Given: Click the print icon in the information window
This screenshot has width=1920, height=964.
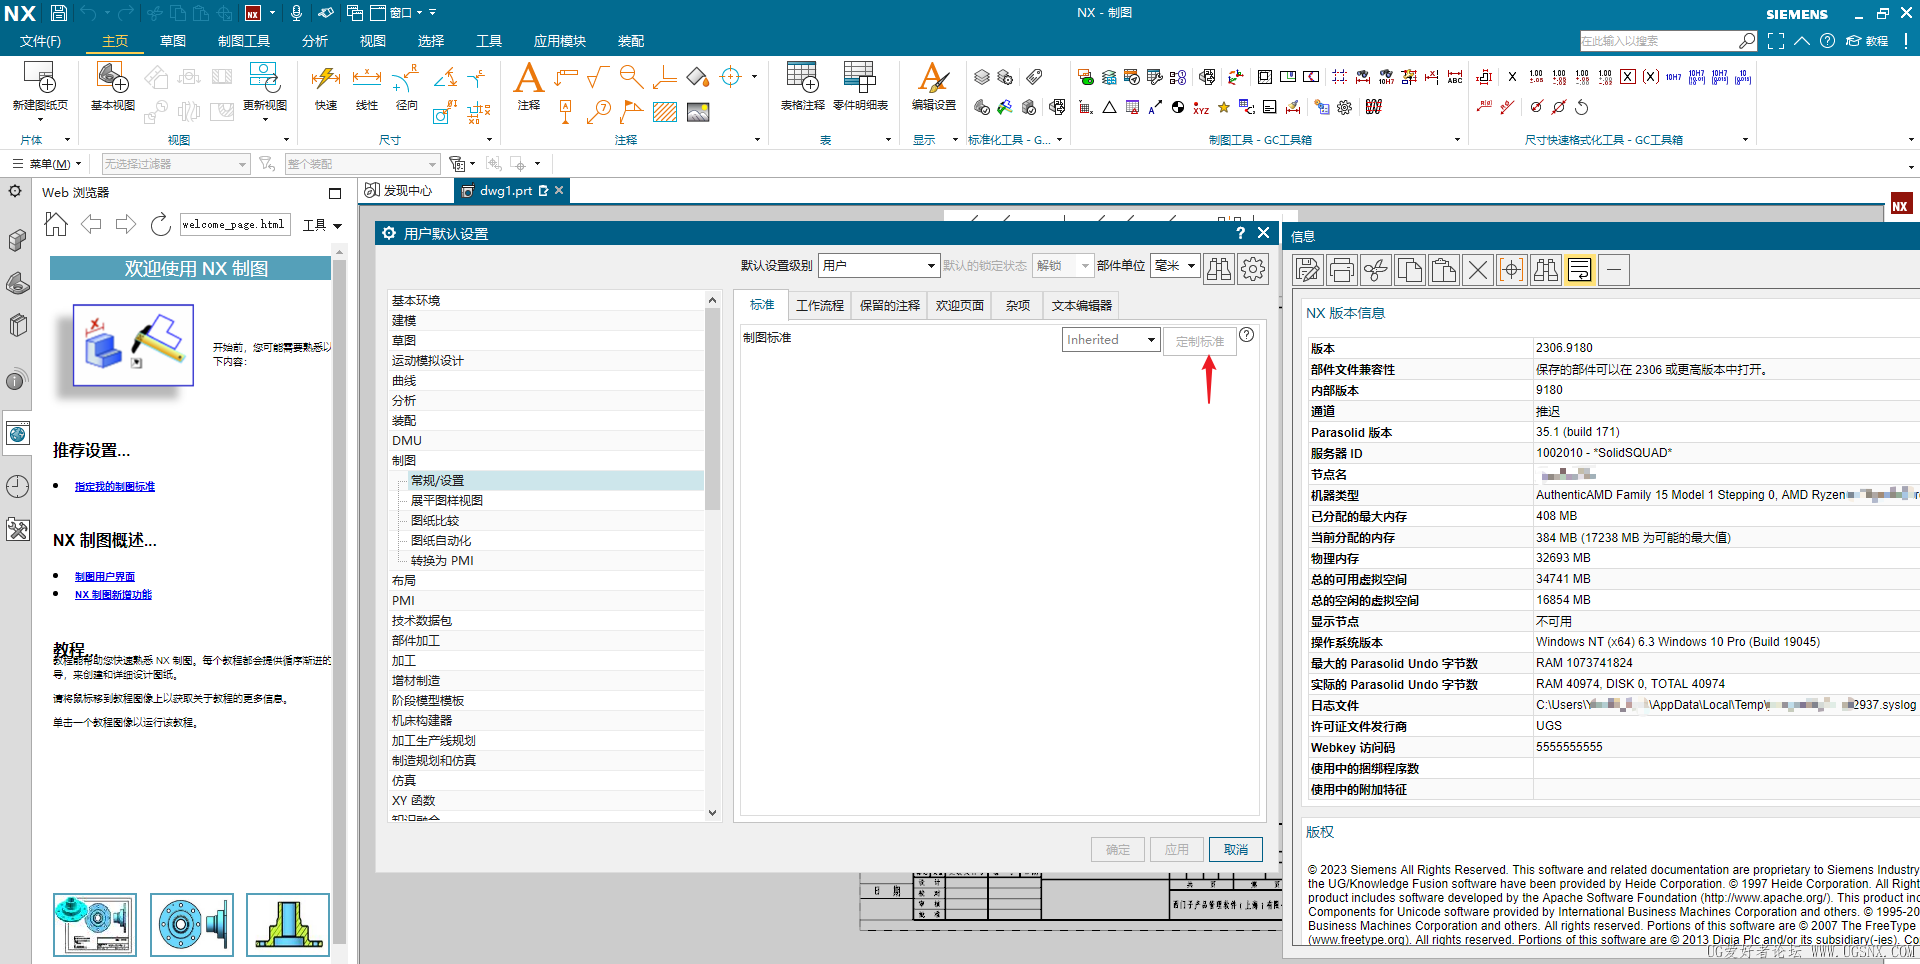Looking at the screenshot, I should point(1342,270).
